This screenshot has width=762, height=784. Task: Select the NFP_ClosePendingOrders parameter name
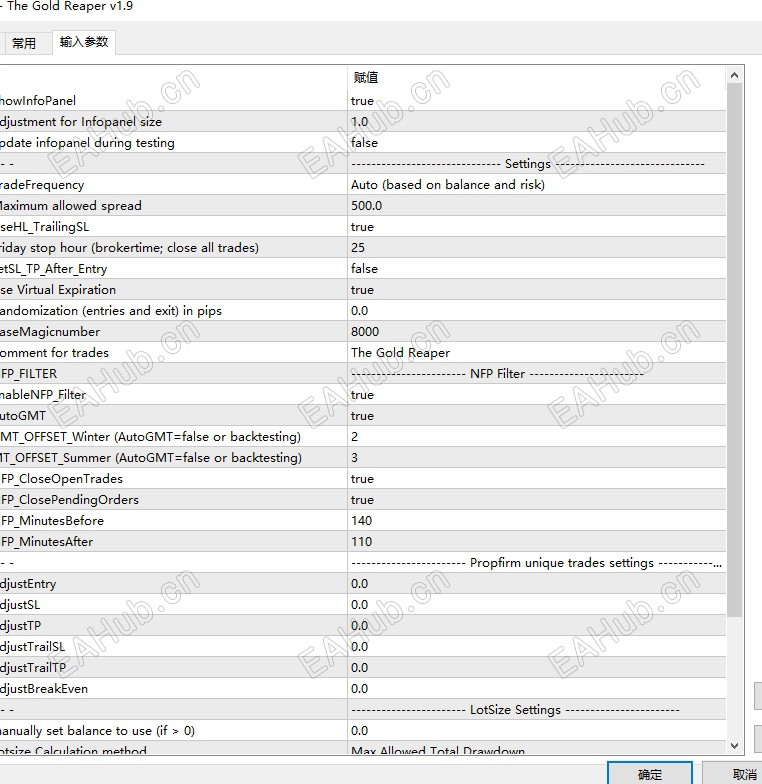pyautogui.click(x=70, y=500)
